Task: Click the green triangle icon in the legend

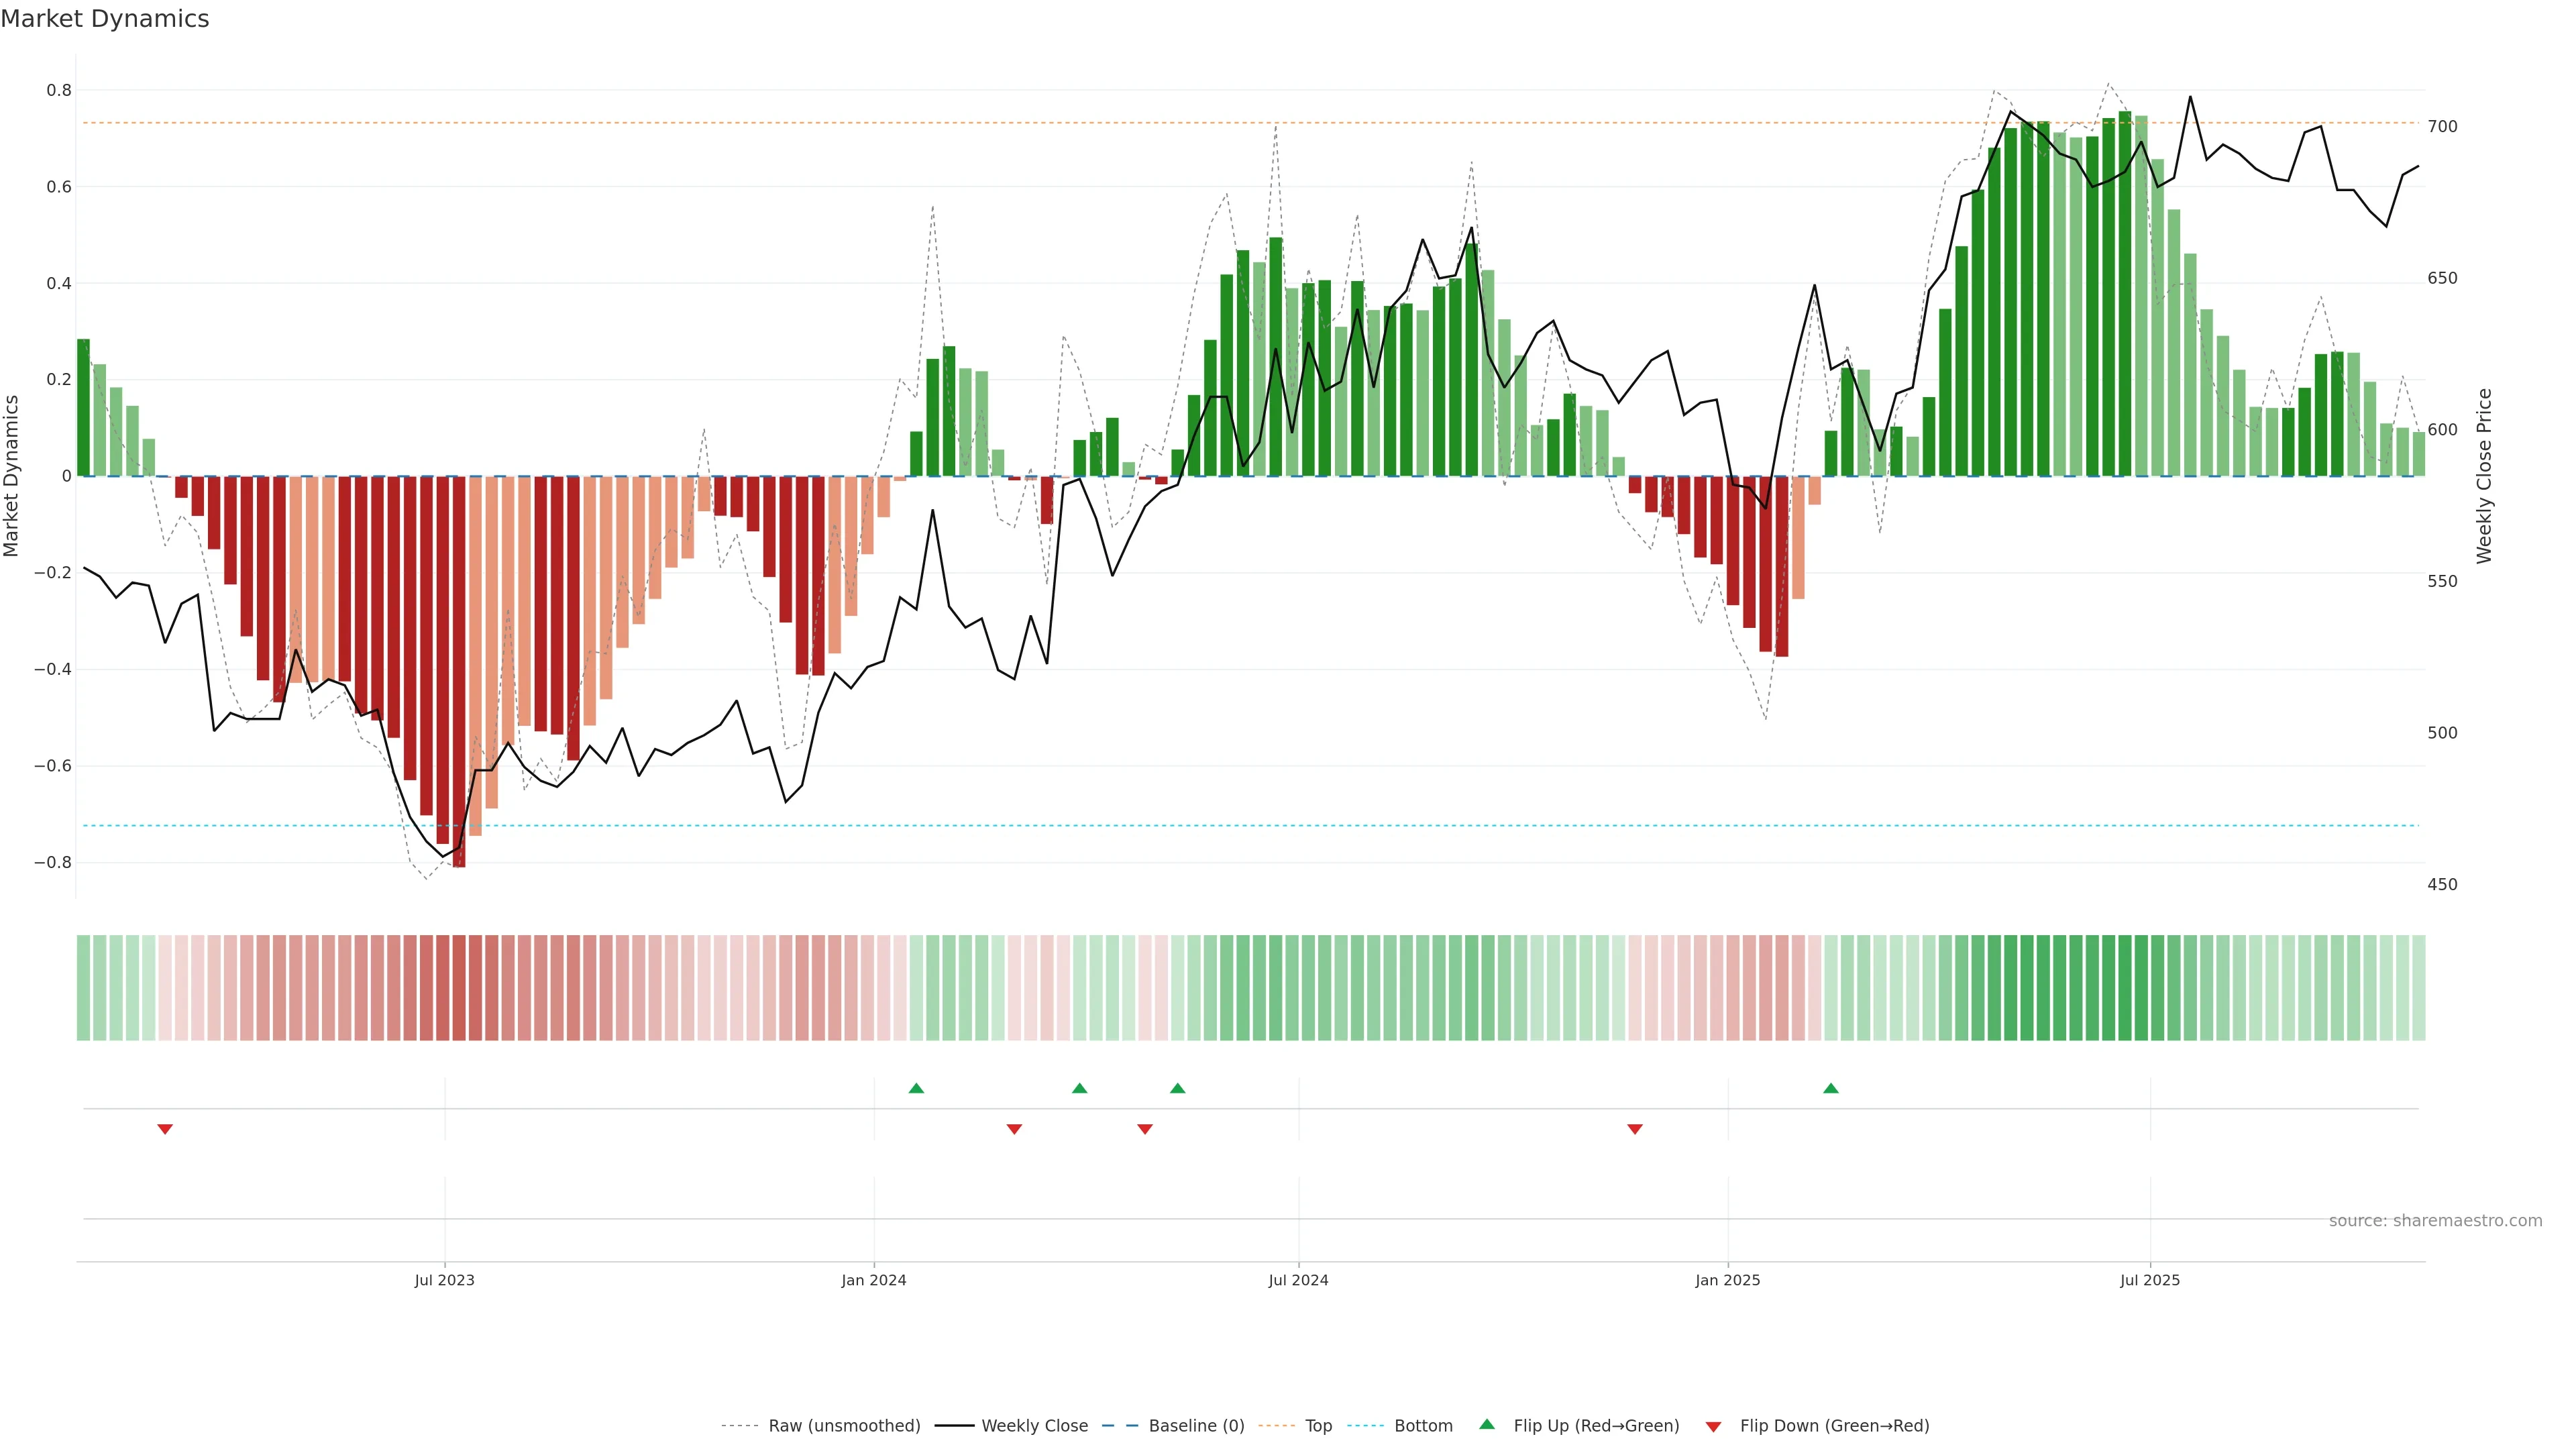Action: tap(1487, 1424)
